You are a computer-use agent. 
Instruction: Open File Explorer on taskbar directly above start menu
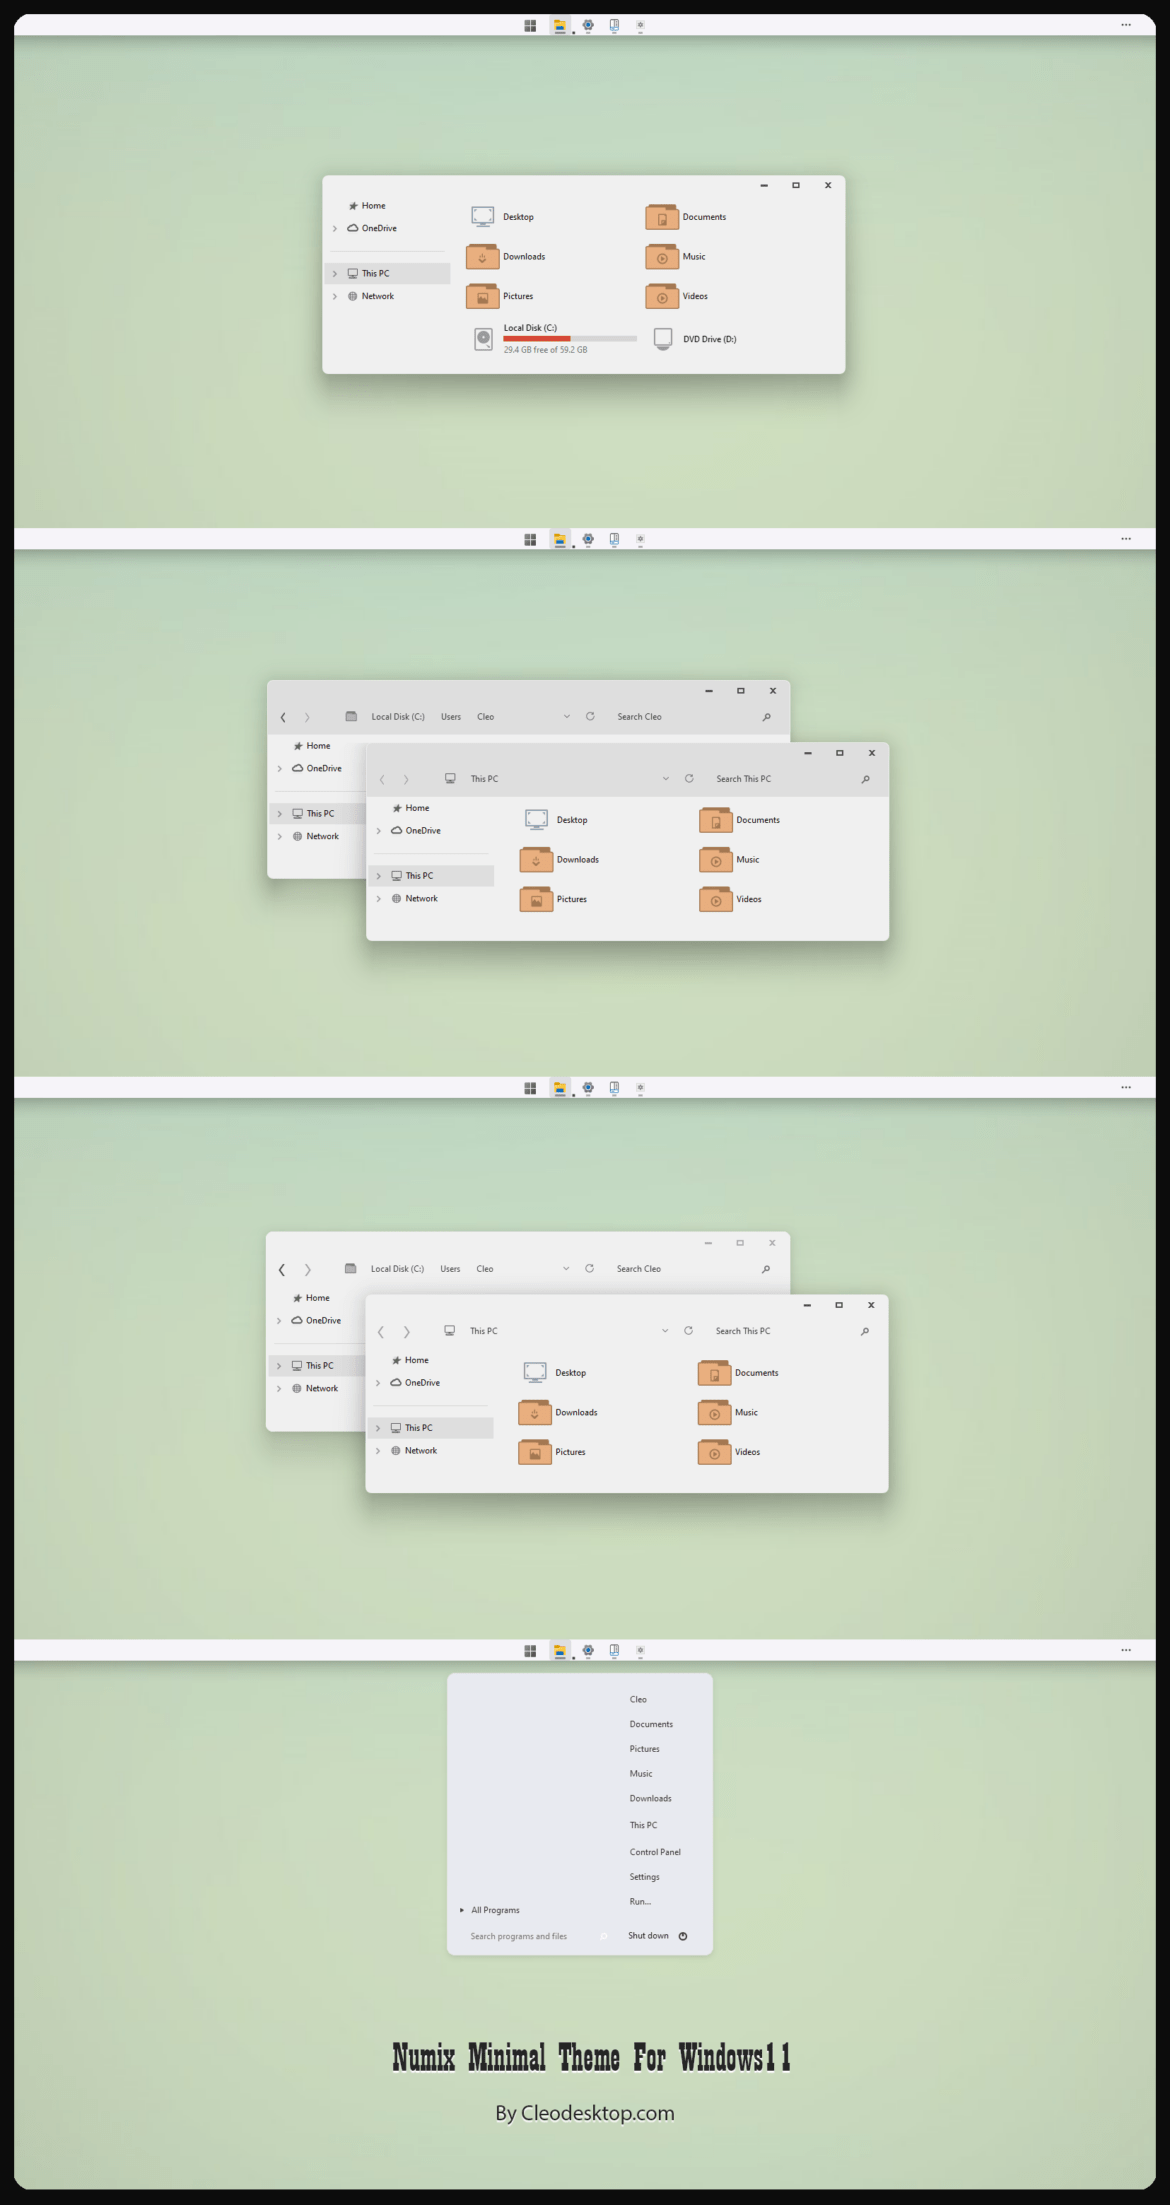(x=560, y=1651)
